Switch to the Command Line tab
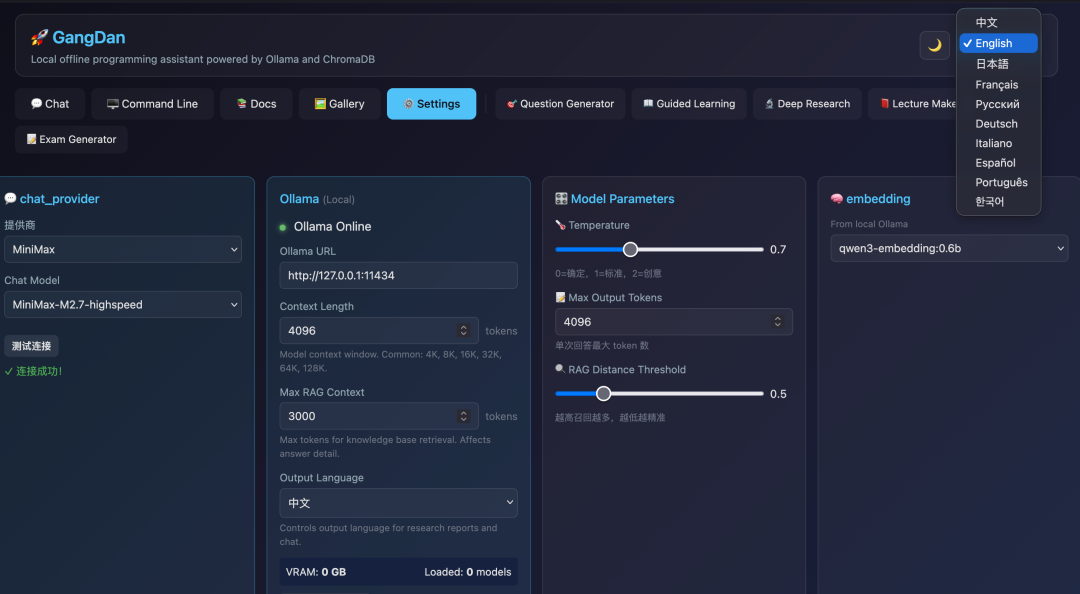Viewport: 1080px width, 594px height. (x=152, y=104)
